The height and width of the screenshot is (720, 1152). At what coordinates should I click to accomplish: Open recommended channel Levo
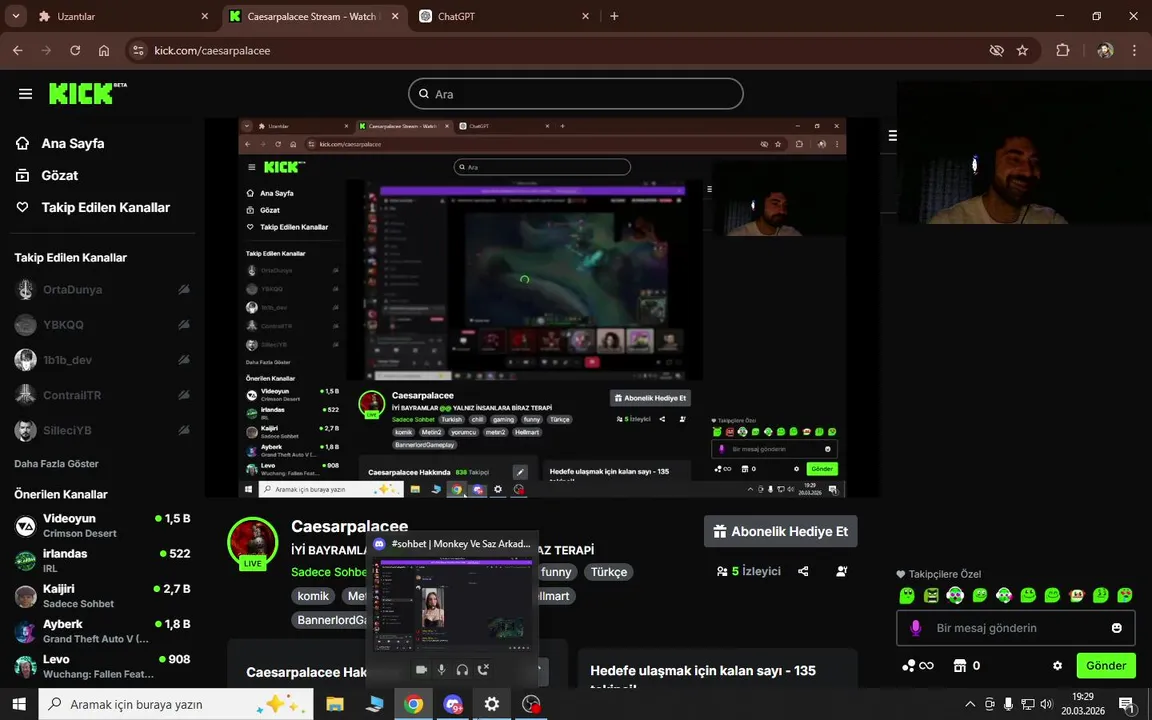tap(102, 666)
